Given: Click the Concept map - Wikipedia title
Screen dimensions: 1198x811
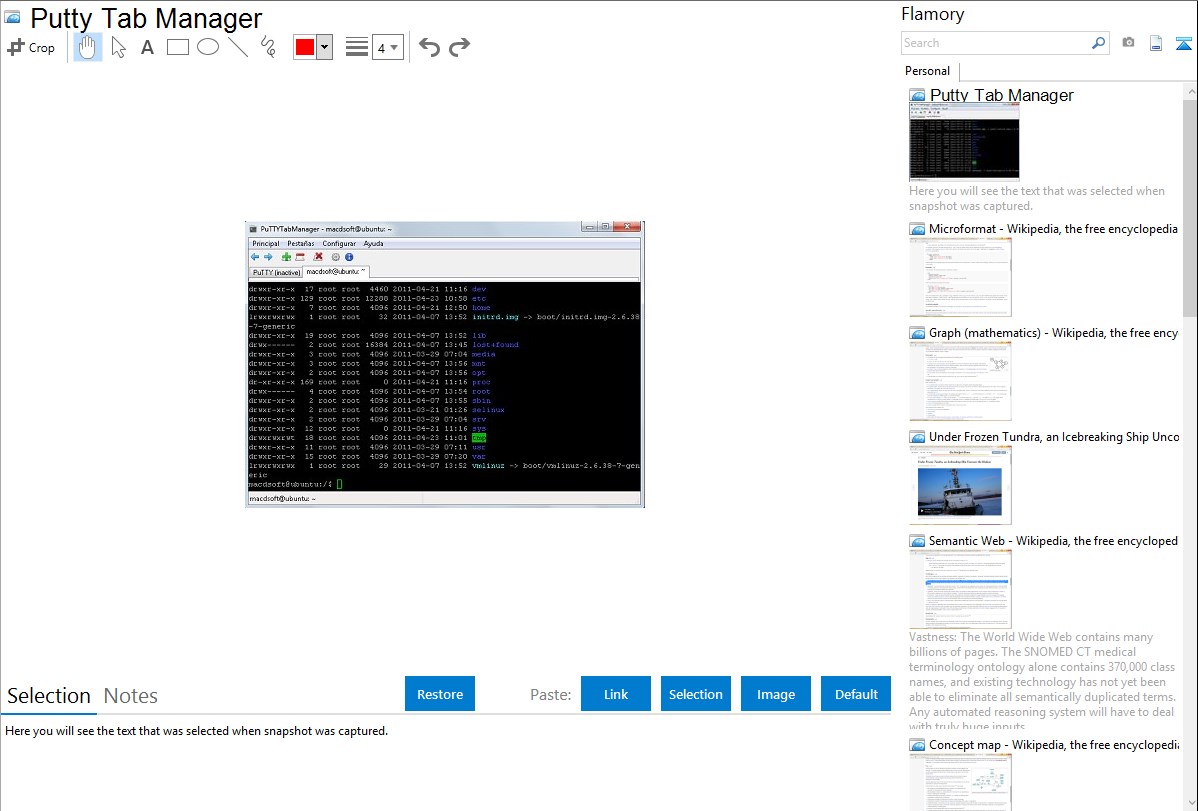Looking at the screenshot, I should coord(1054,744).
